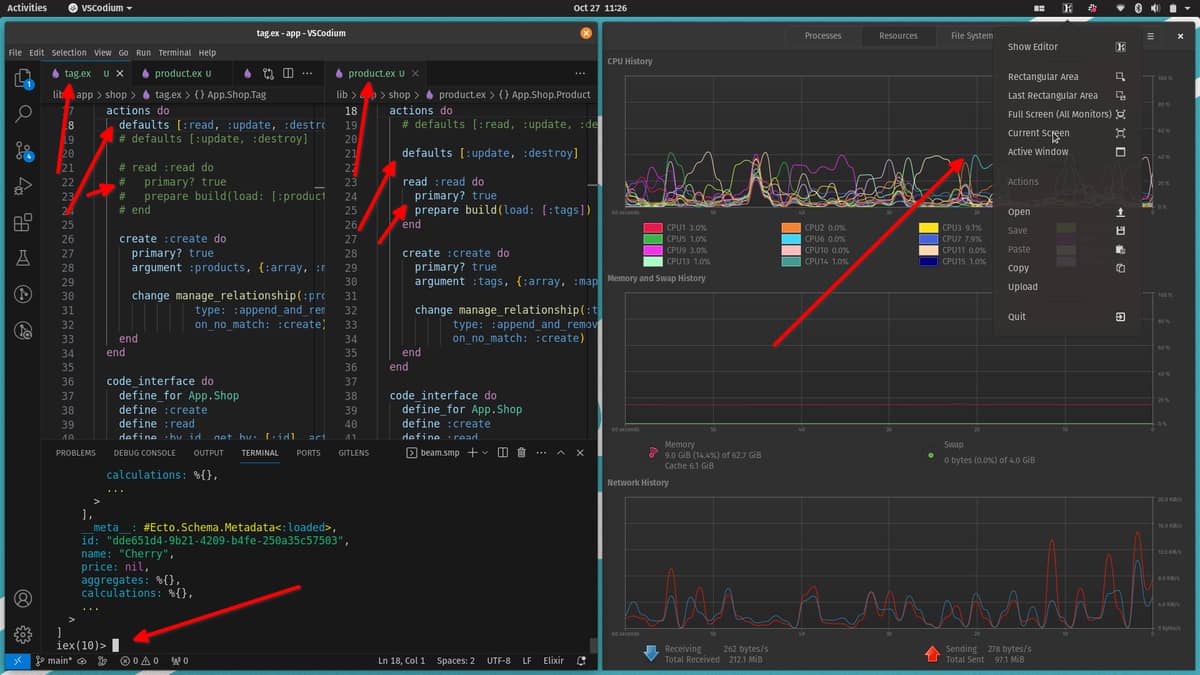1200x675 pixels.
Task: Switch to product.ex tab in left editor group
Action: click(x=182, y=73)
